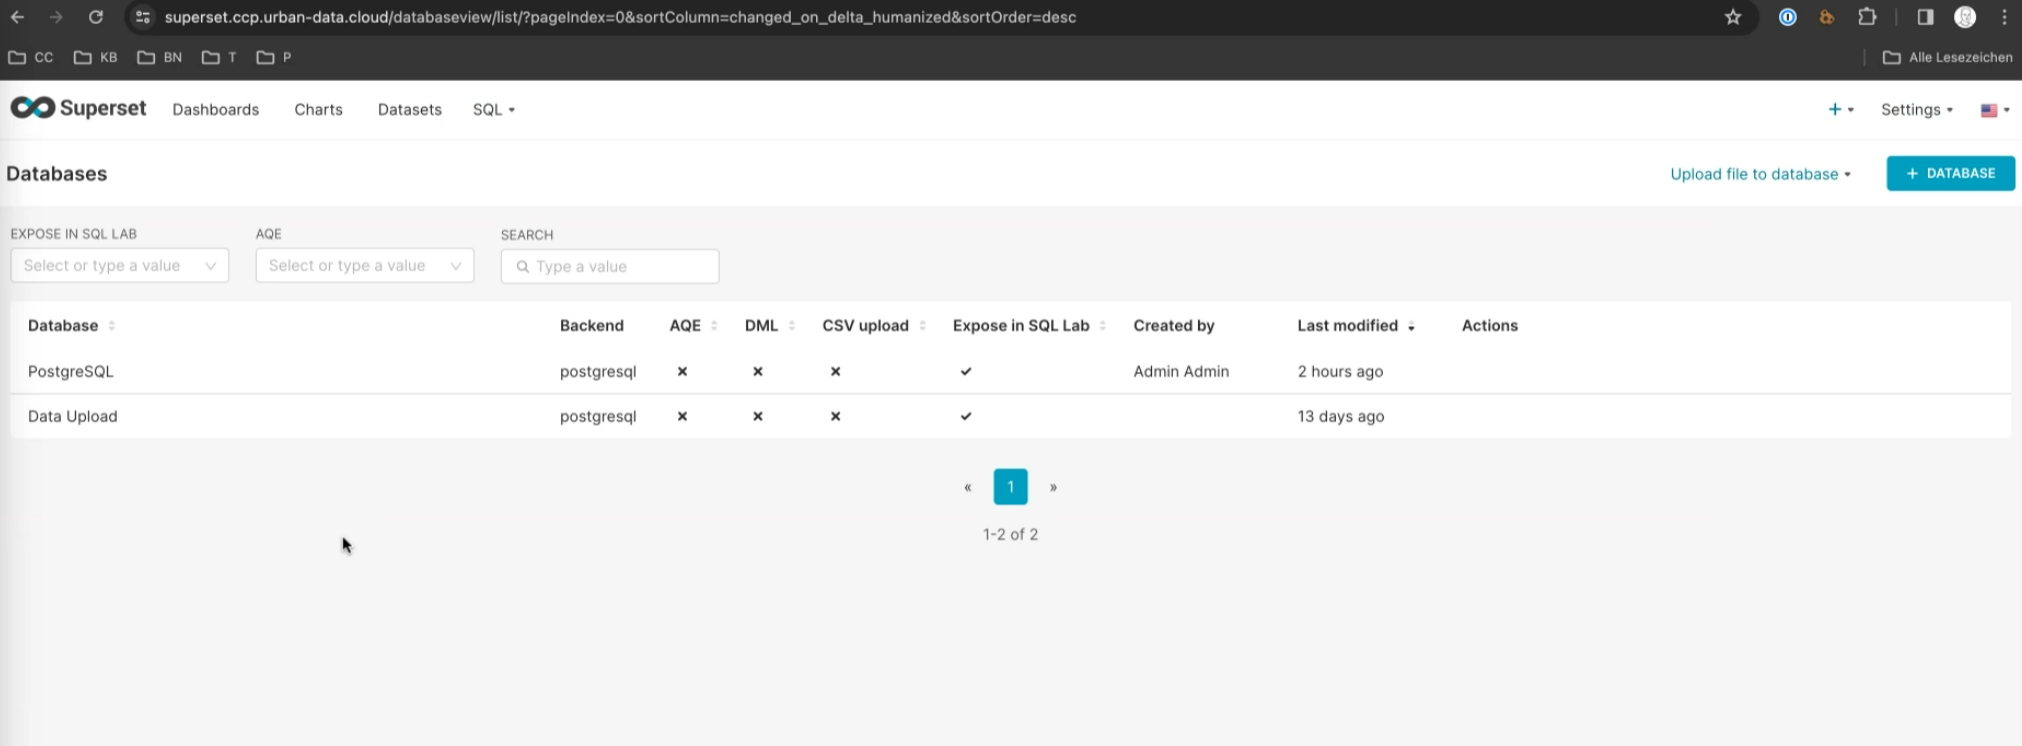
Task: Click the Superset logo
Action: coord(78,108)
